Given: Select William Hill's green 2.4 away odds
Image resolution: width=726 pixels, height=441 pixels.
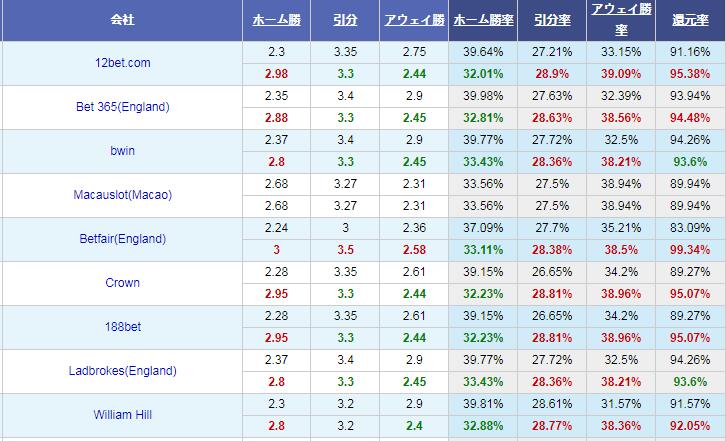Looking at the screenshot, I should coord(414,426).
